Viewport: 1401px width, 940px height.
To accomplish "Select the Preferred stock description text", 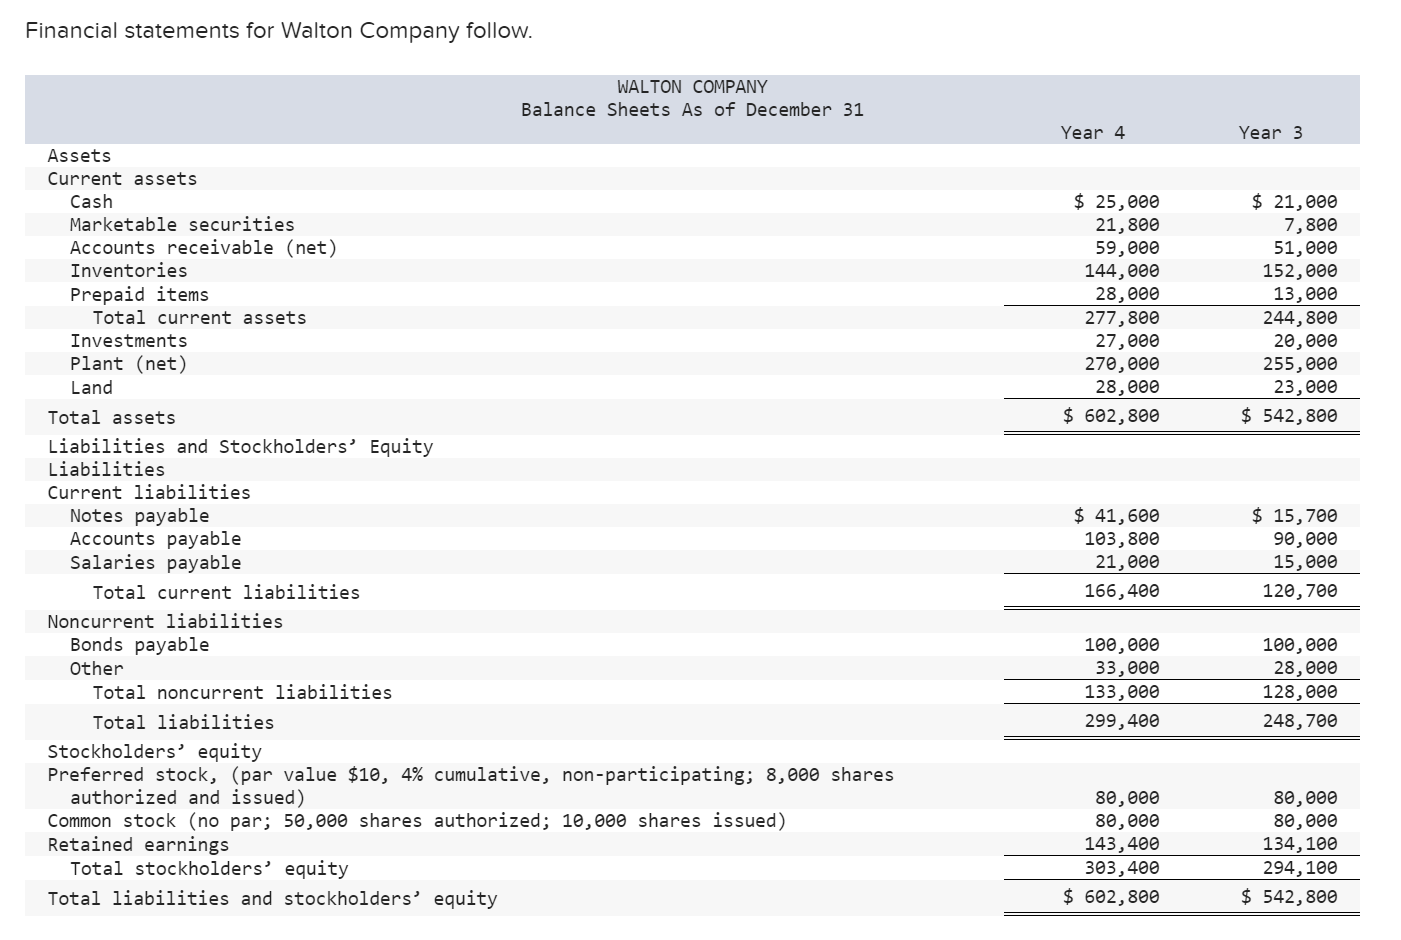I will tap(470, 774).
